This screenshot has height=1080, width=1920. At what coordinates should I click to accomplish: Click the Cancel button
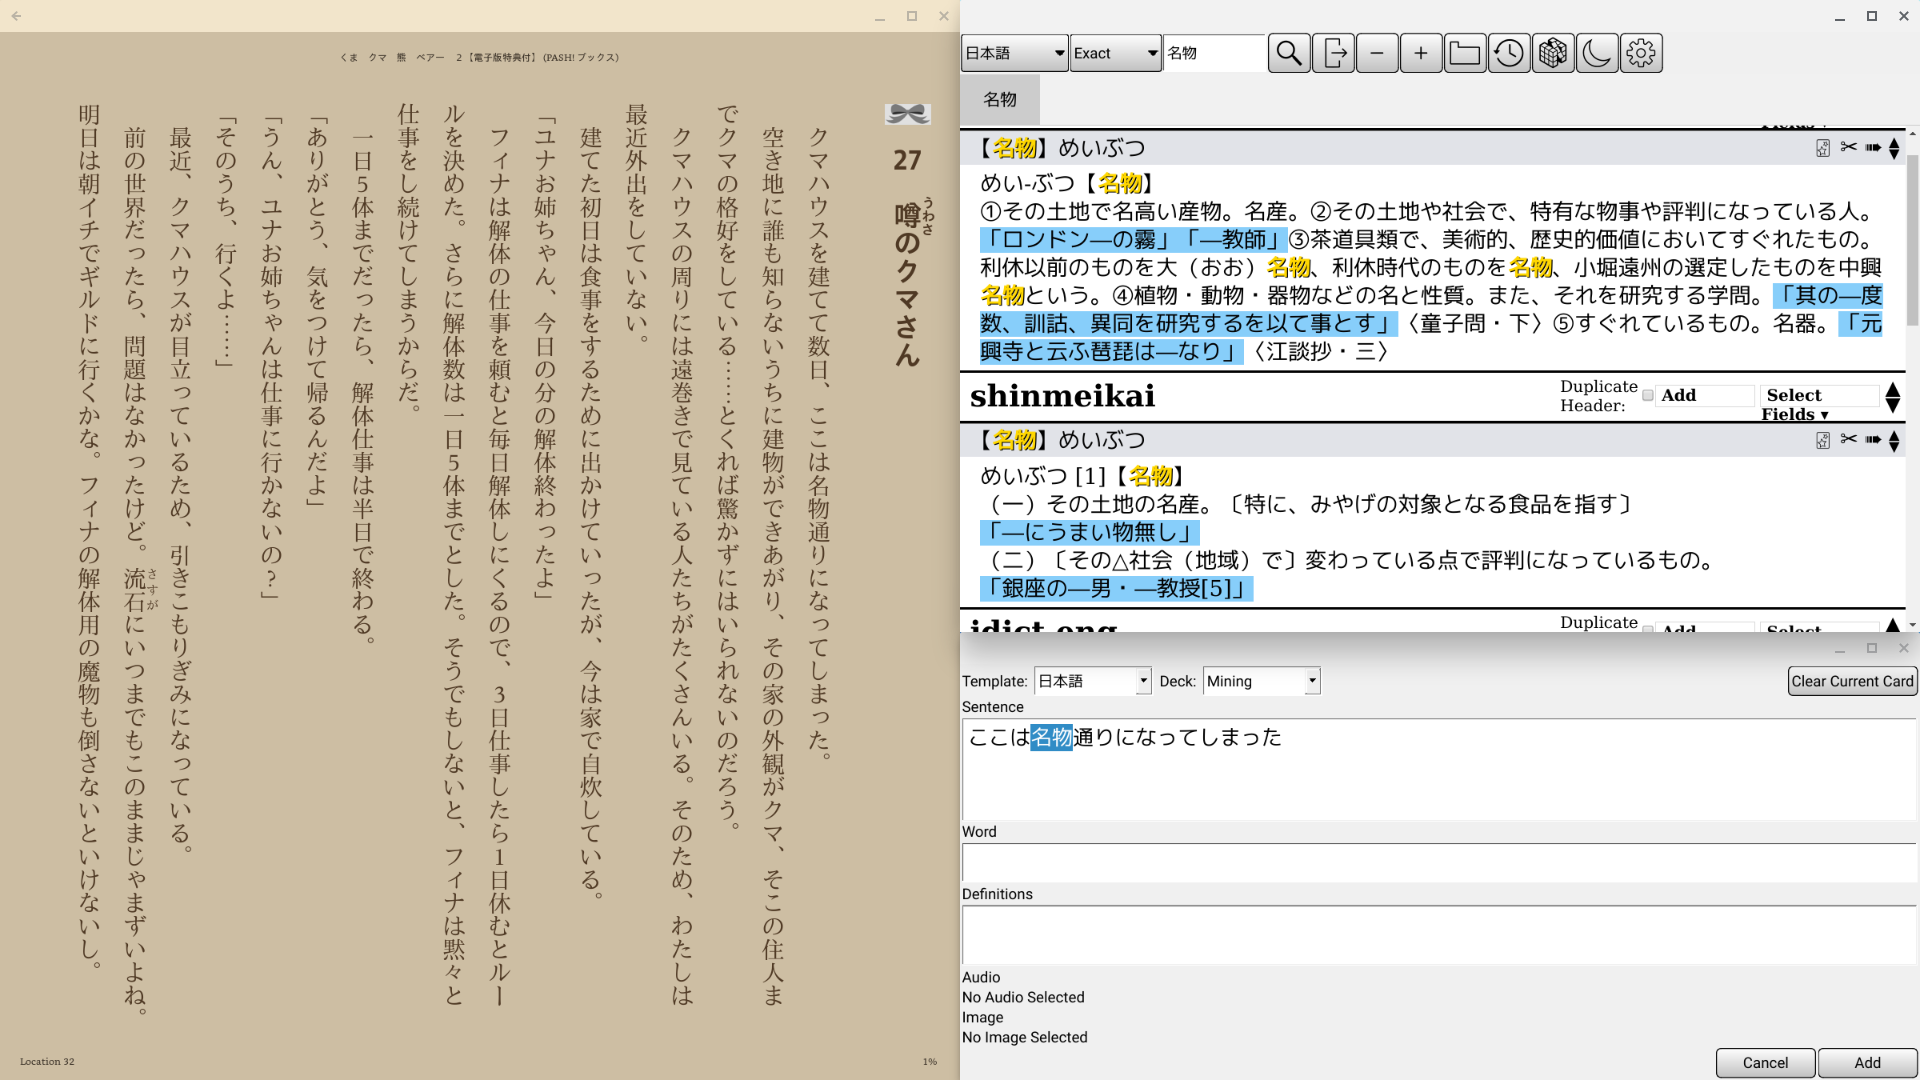coord(1764,1063)
